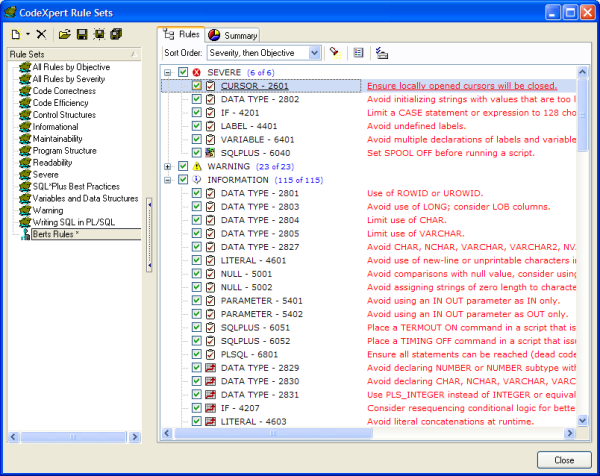Switch to the Summary tab
600x476 pixels.
[232, 35]
